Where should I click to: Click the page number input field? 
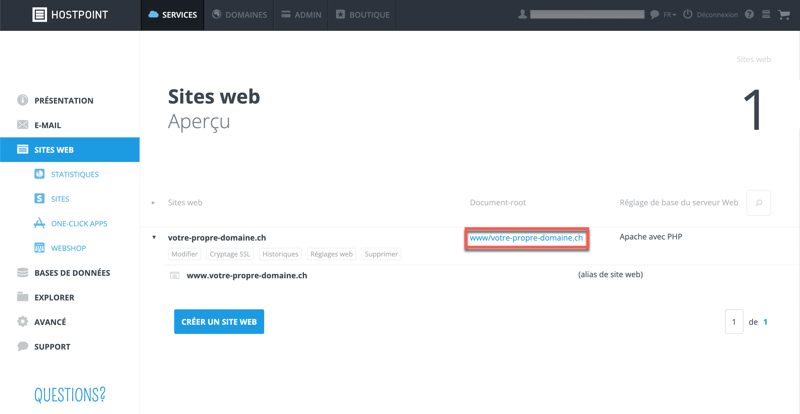(x=734, y=322)
